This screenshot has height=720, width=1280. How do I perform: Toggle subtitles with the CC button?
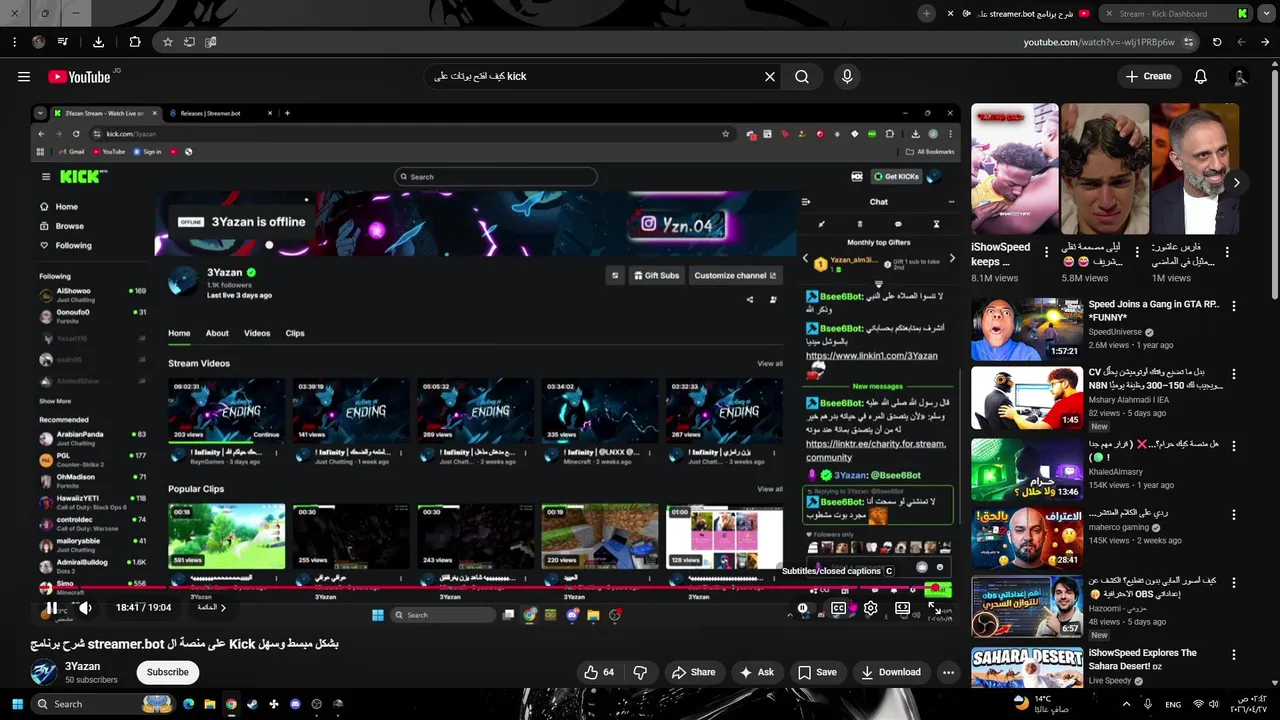pyautogui.click(x=838, y=608)
